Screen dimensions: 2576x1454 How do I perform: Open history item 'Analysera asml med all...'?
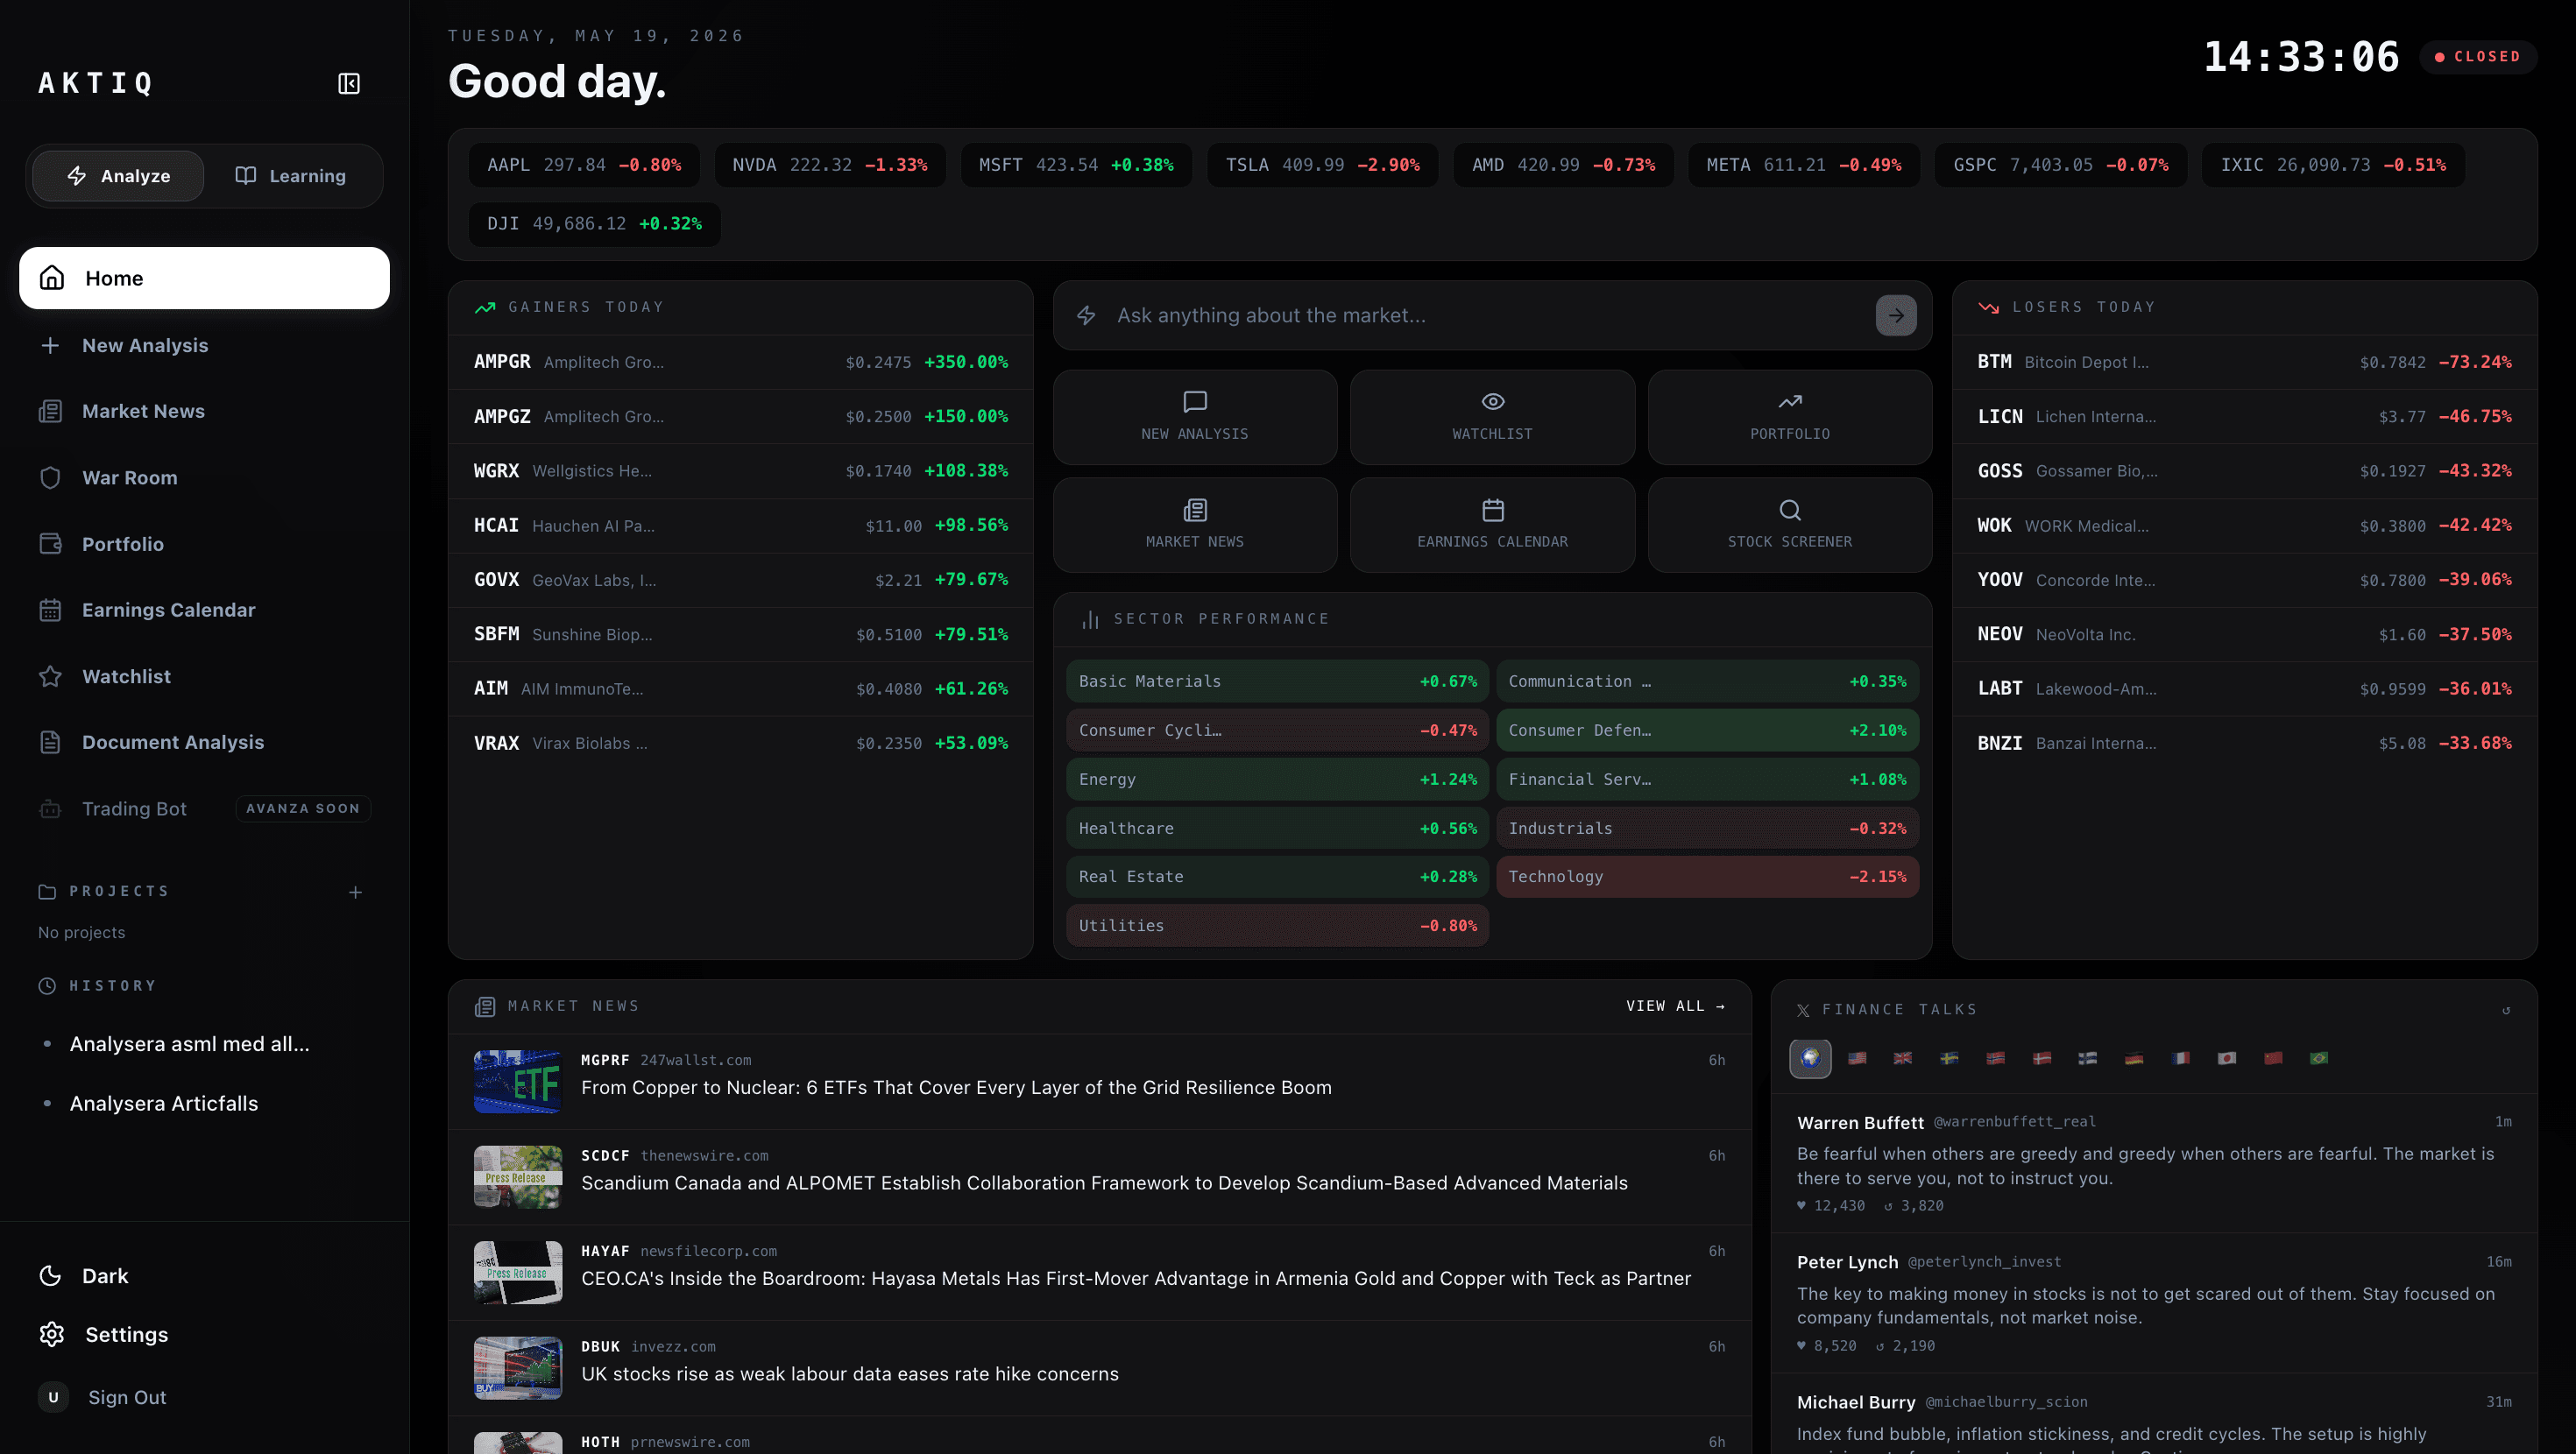click(190, 1044)
